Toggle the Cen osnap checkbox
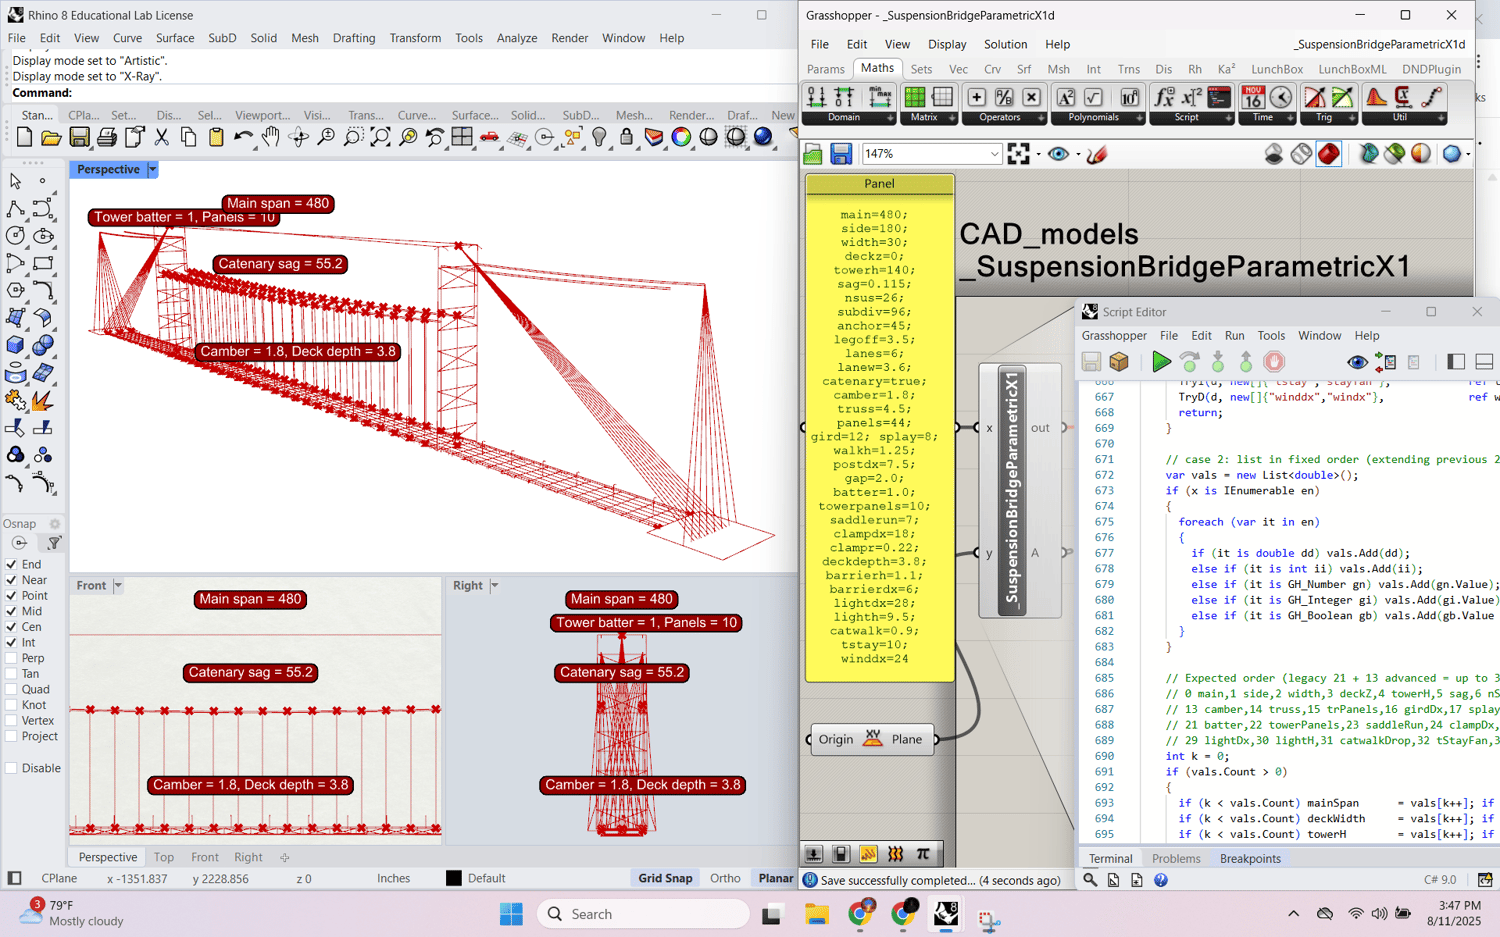1500x937 pixels. [11, 627]
